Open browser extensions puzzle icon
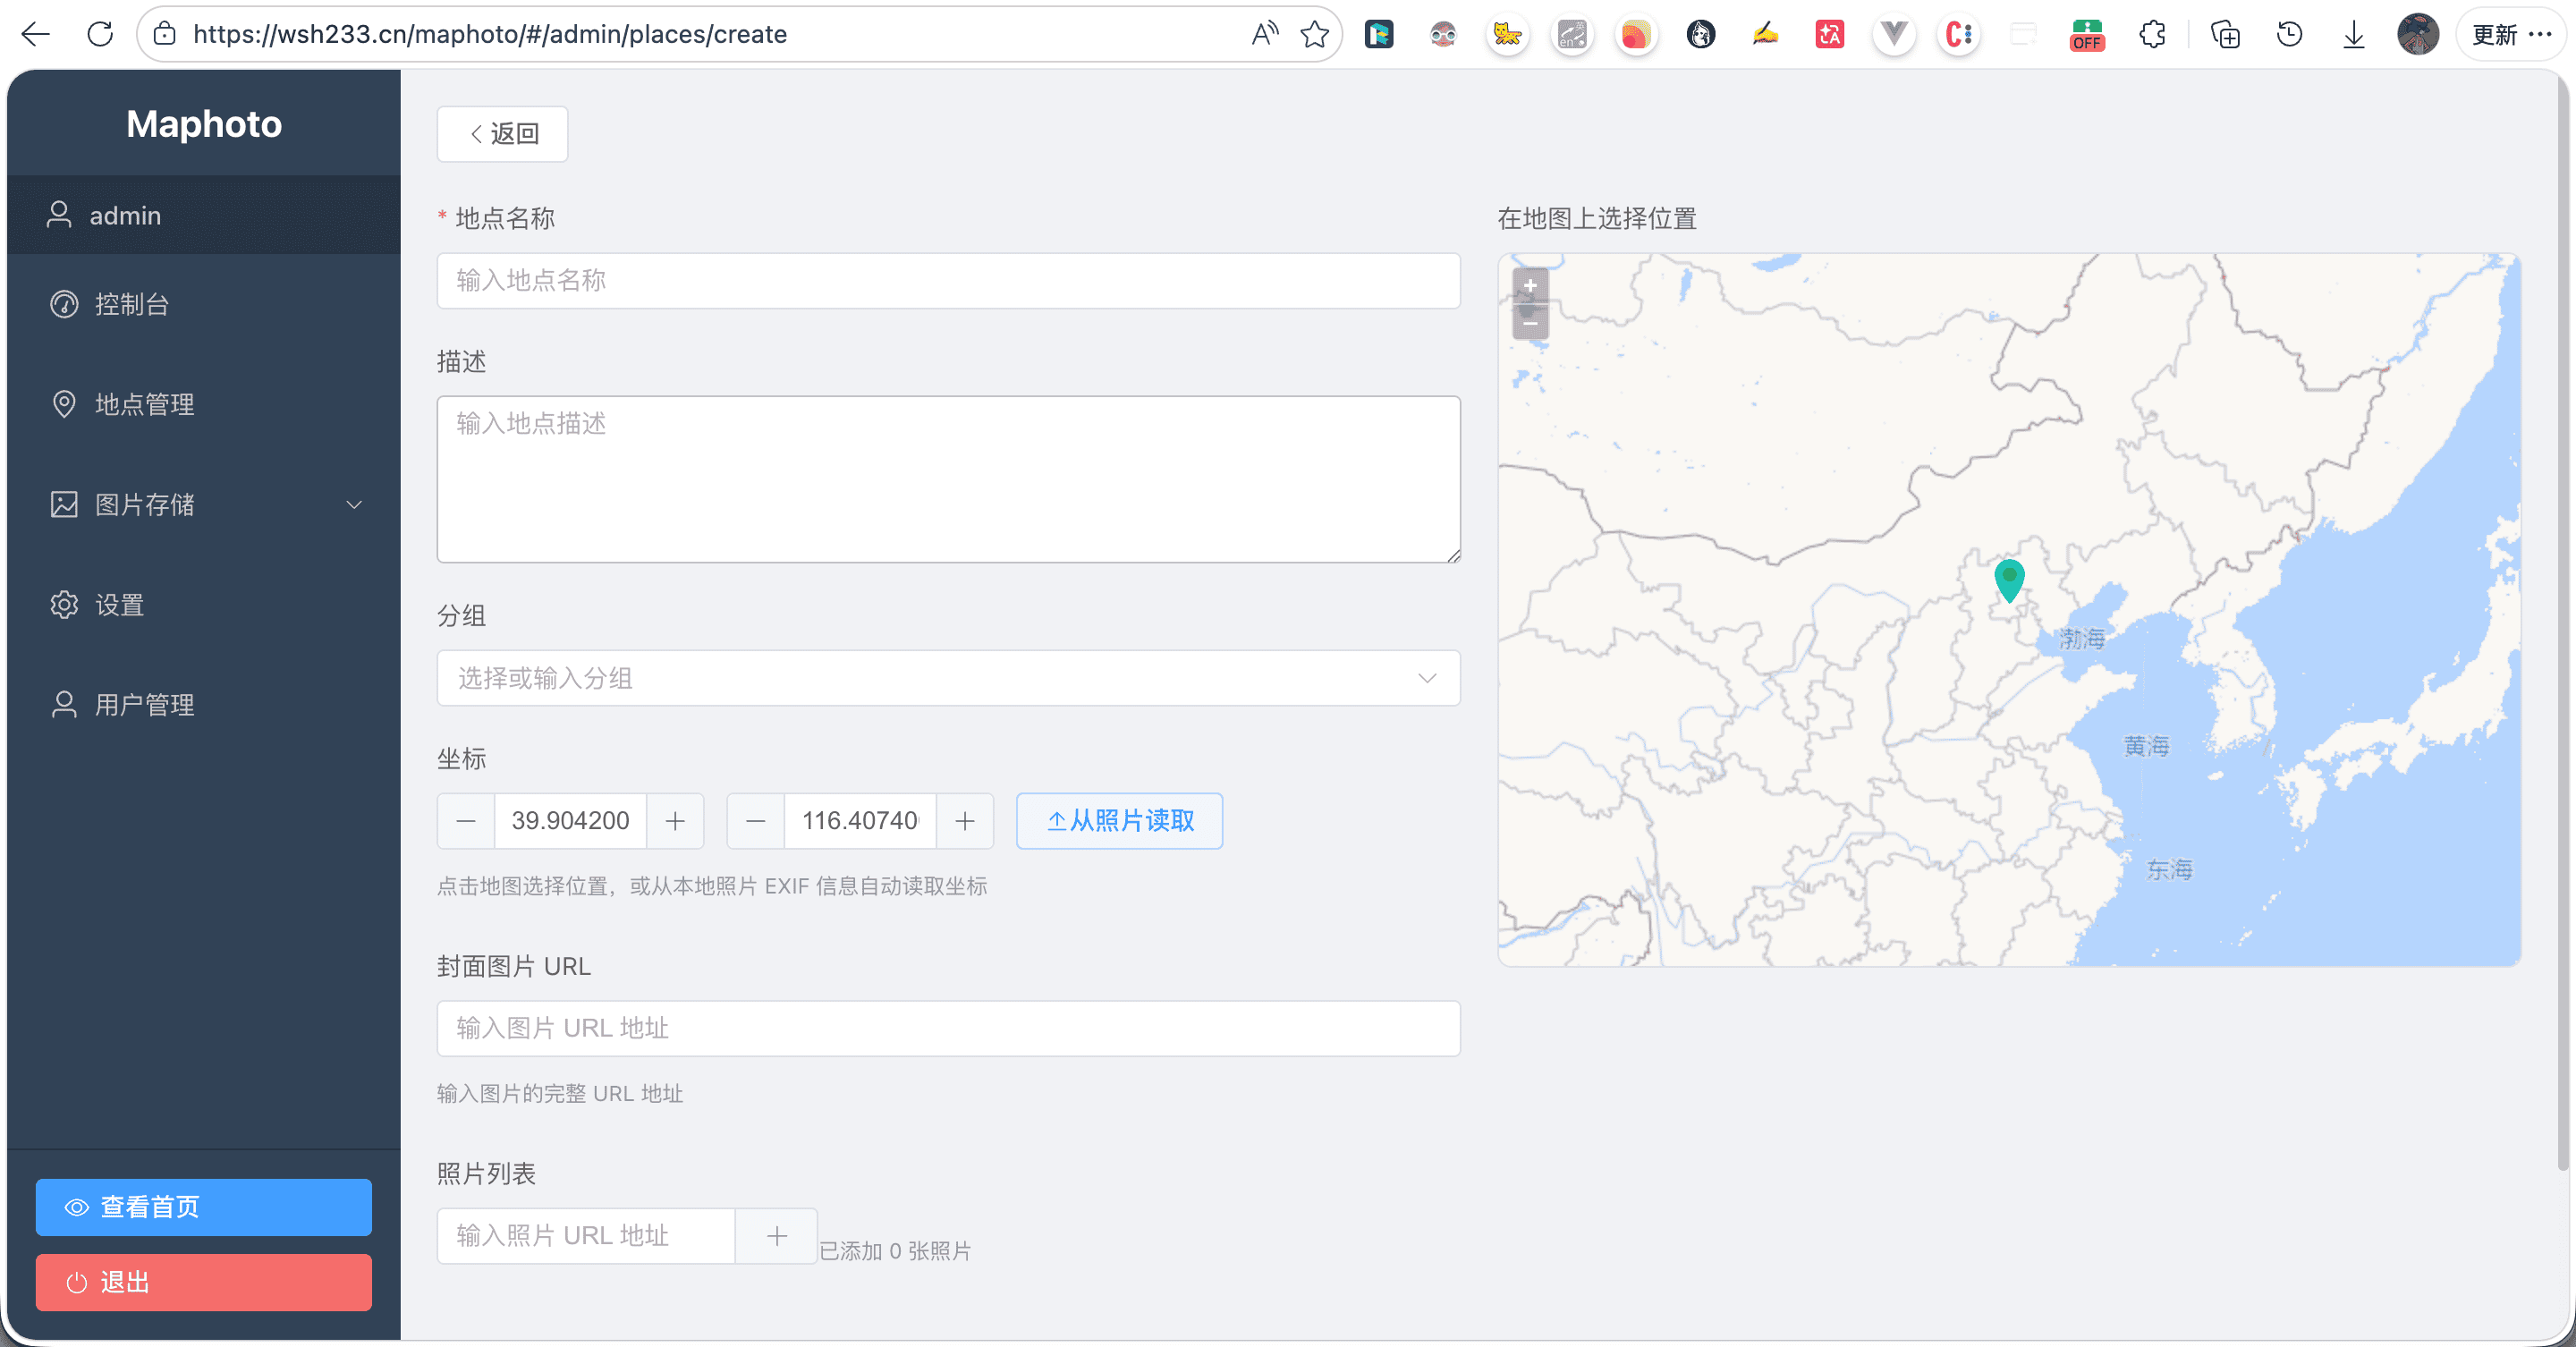 click(2152, 34)
